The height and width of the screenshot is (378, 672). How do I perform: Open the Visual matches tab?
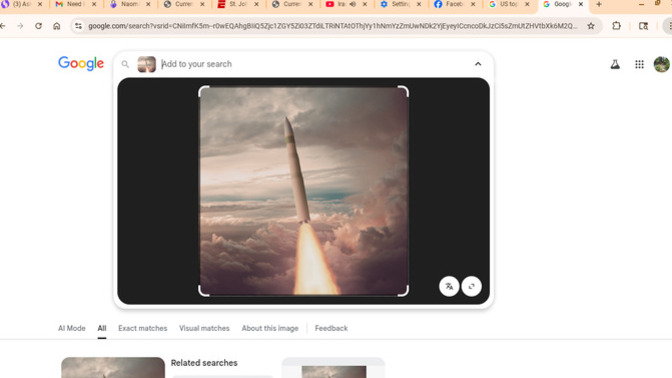(204, 328)
